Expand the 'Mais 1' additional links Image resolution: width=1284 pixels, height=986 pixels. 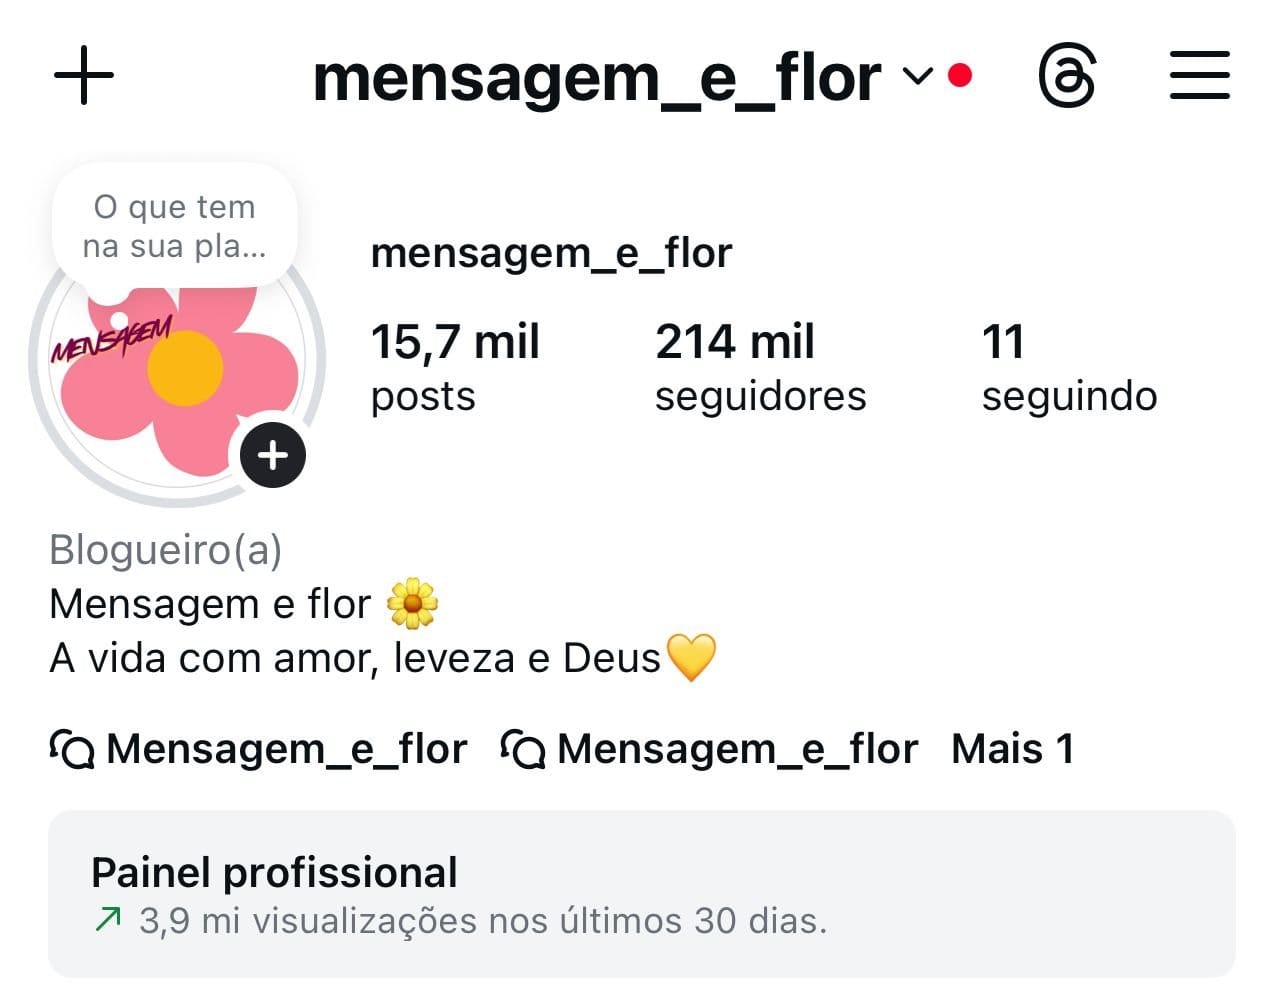(x=1012, y=748)
